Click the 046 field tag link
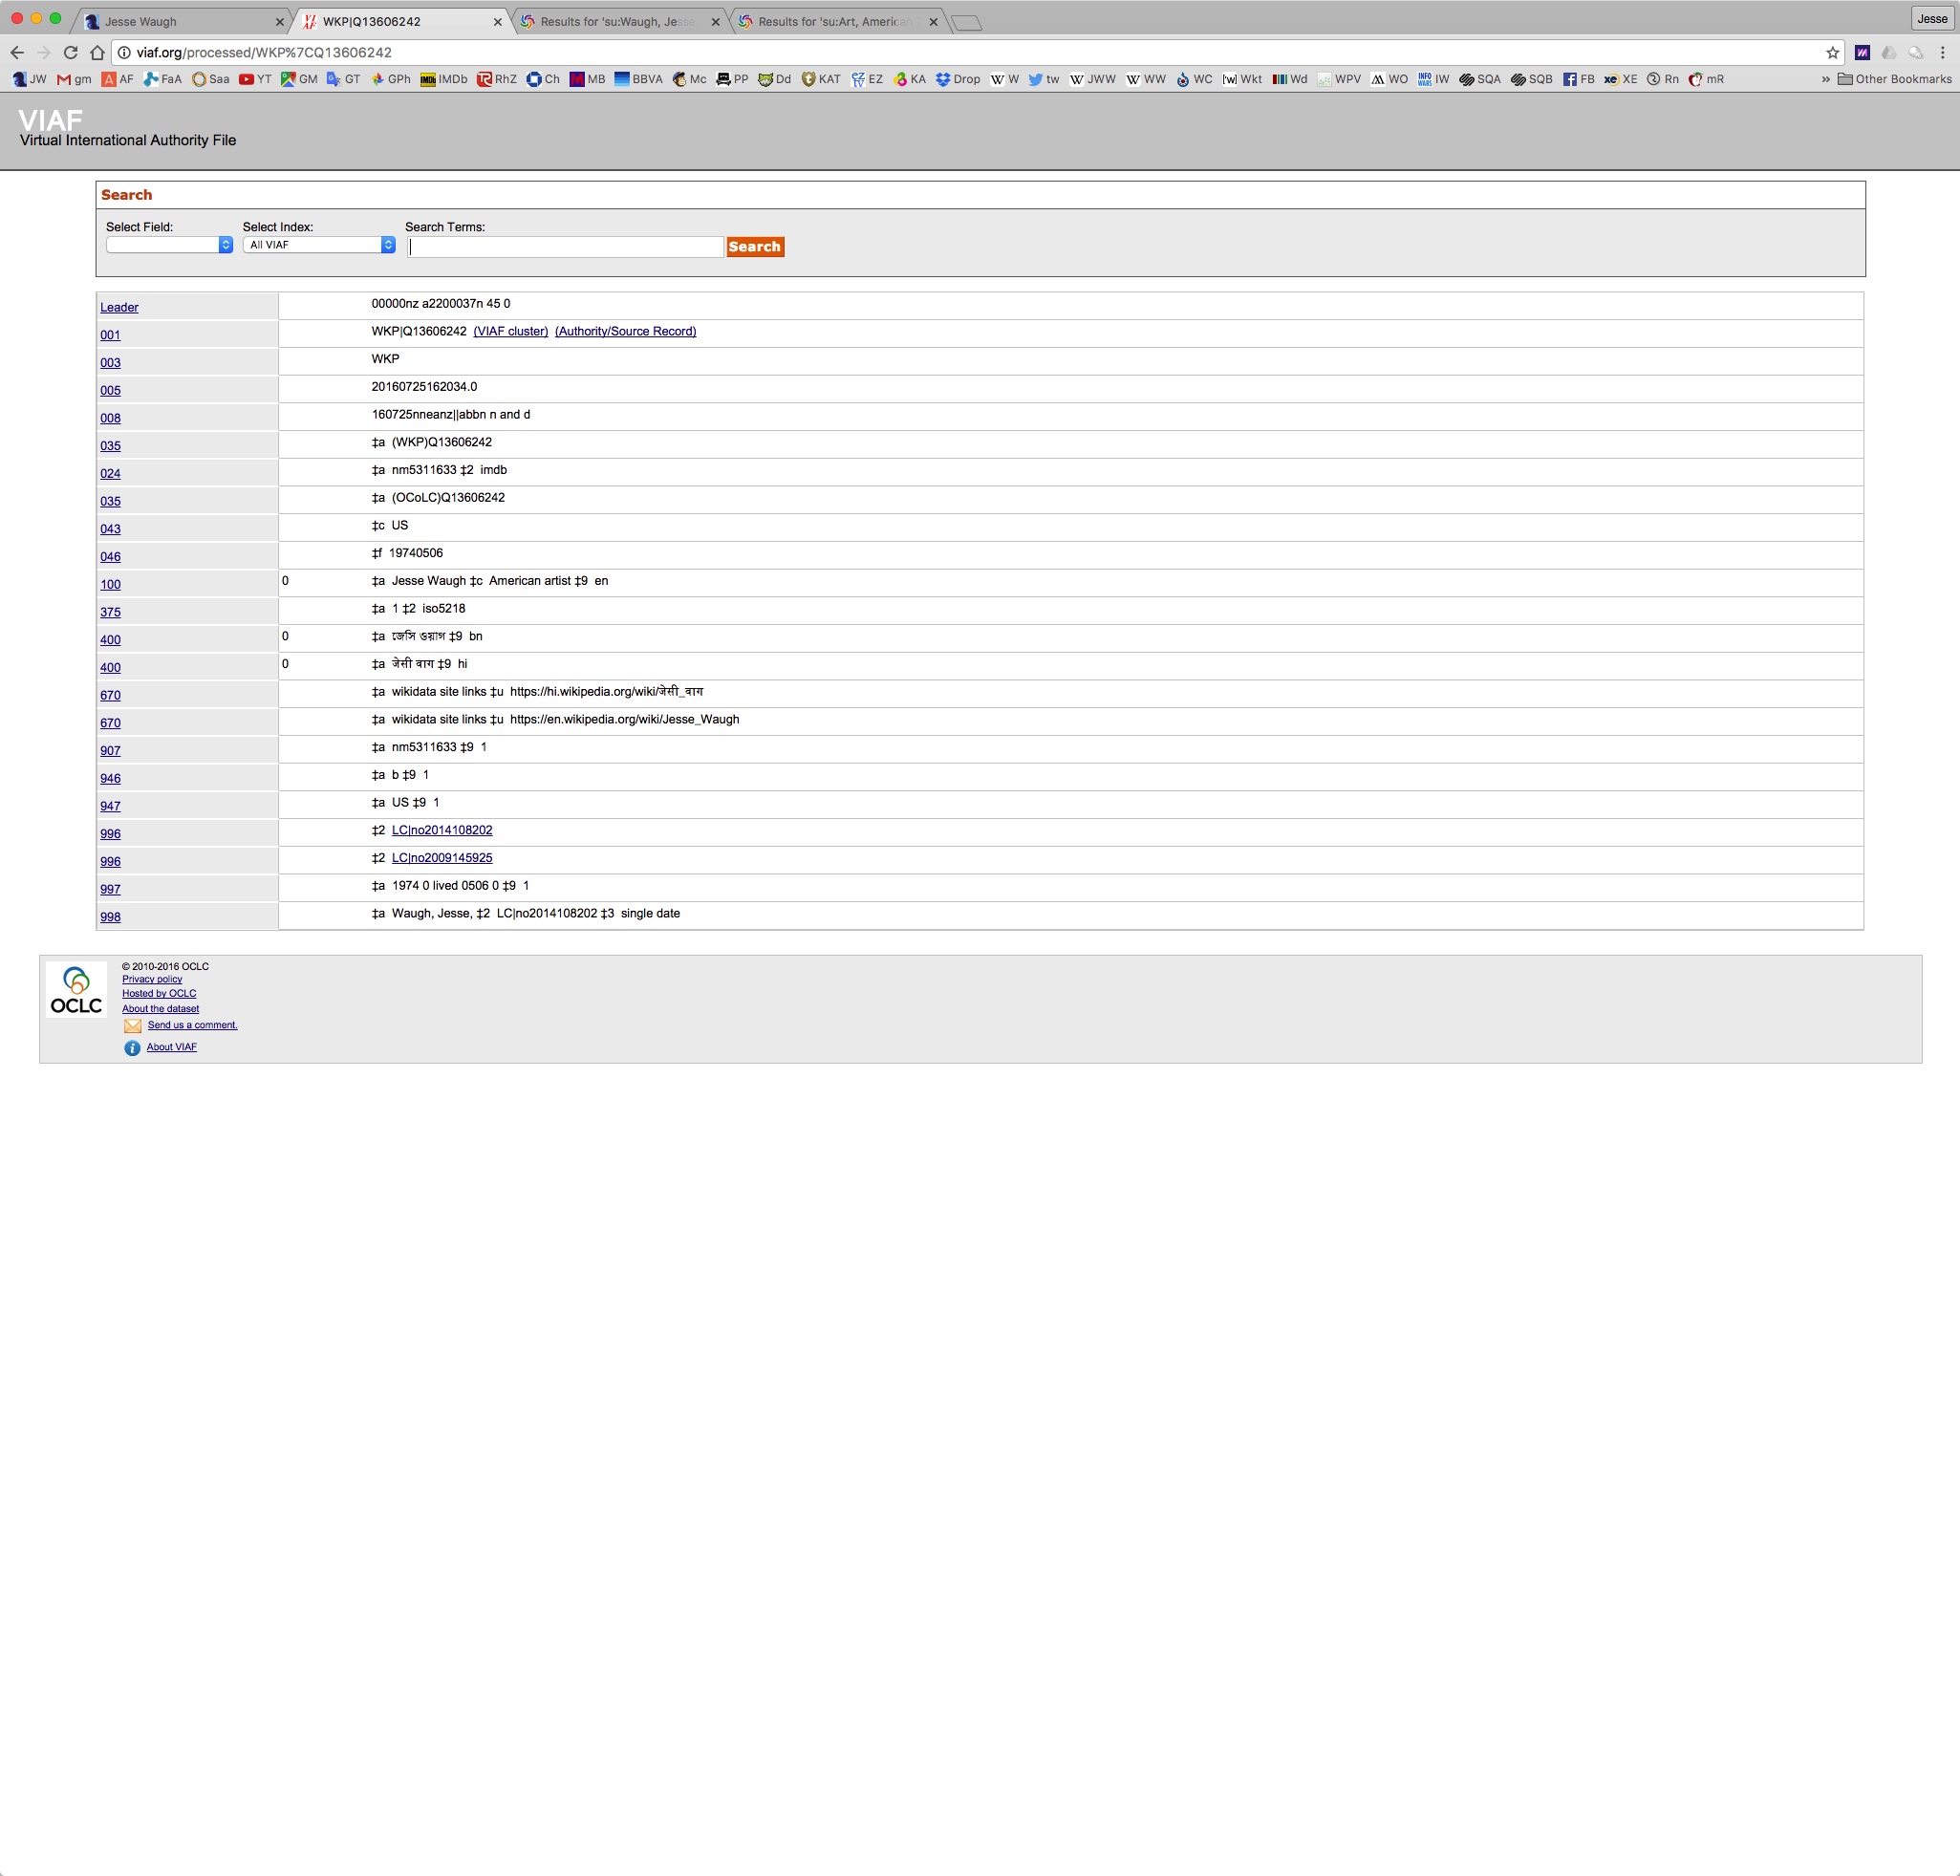 (110, 557)
